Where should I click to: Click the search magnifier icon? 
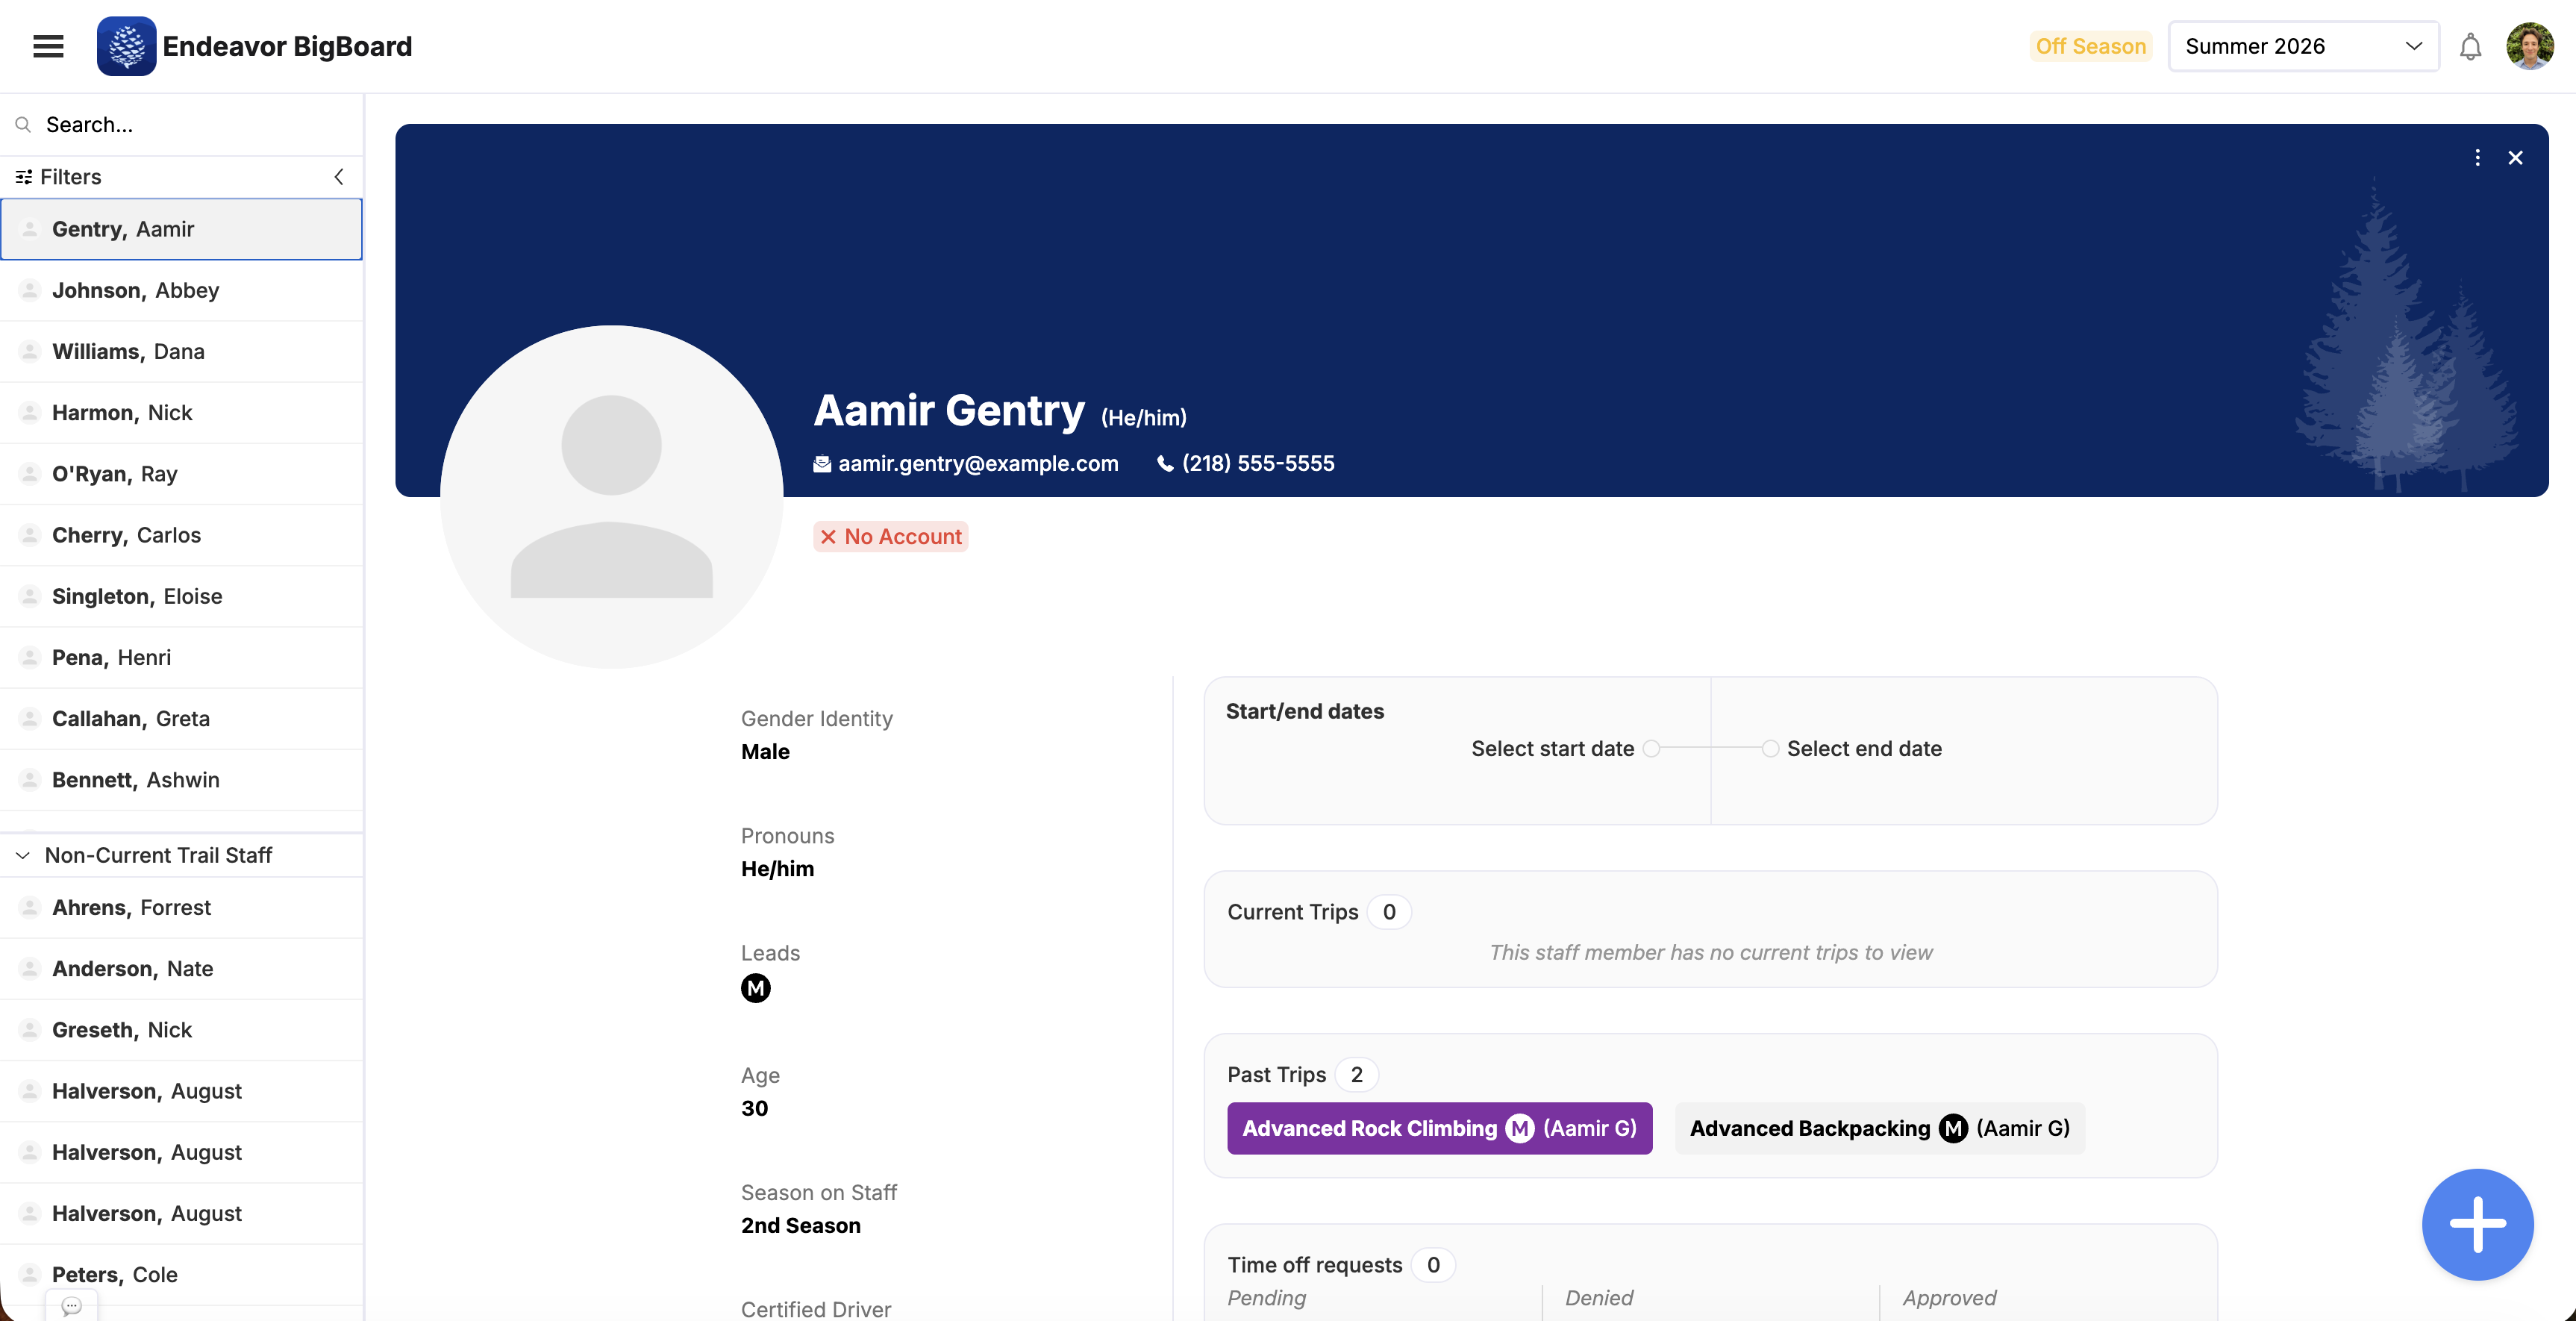[x=23, y=124]
